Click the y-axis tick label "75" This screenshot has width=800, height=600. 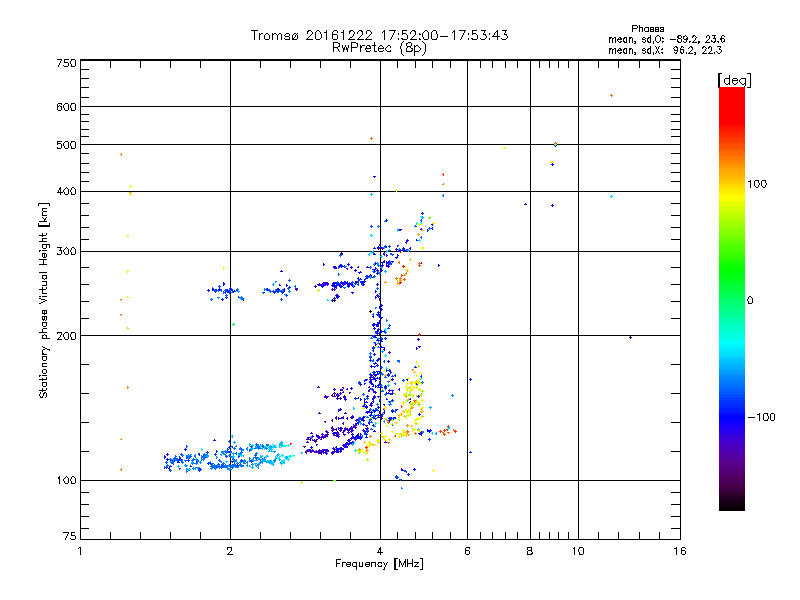point(70,536)
